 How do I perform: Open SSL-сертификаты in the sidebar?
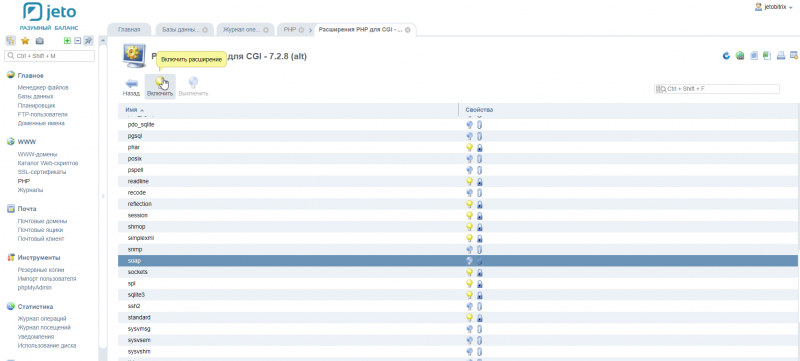tap(41, 172)
